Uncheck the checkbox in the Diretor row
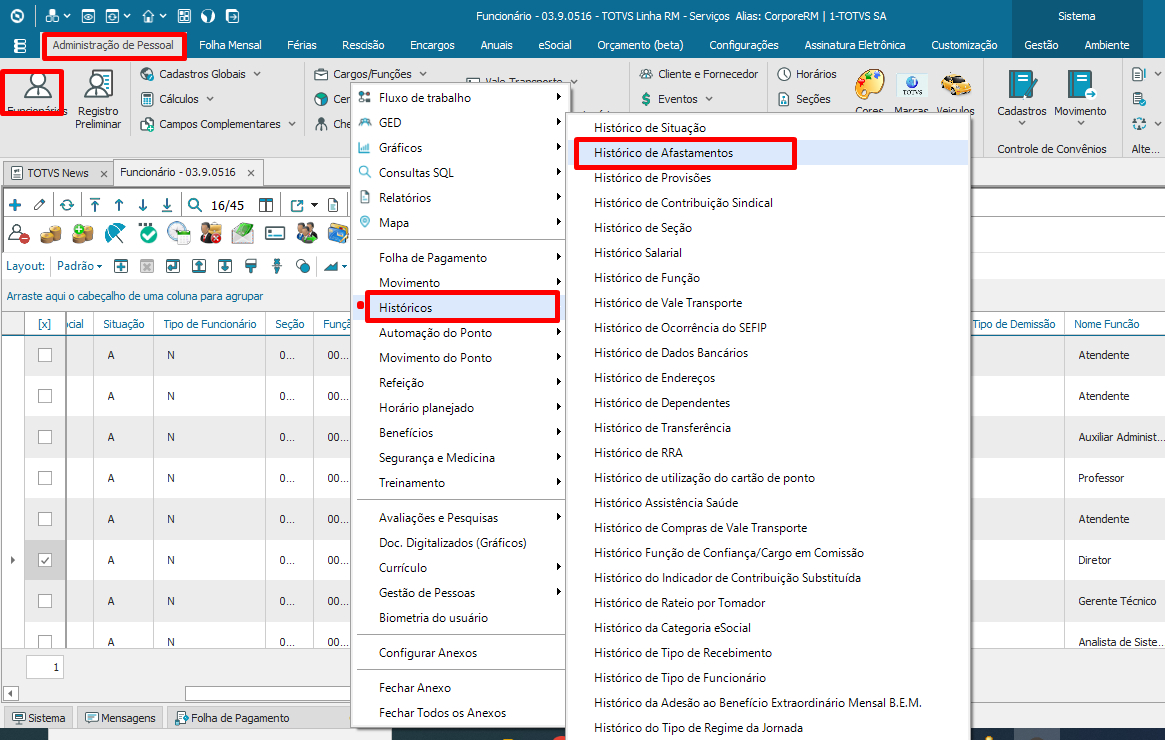The height and width of the screenshot is (740, 1165). [x=45, y=560]
